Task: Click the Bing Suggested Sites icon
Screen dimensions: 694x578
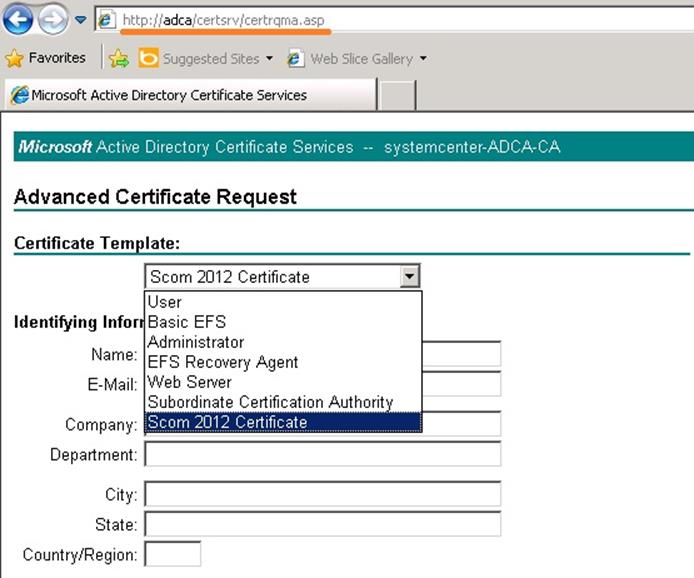Action: coord(148,58)
